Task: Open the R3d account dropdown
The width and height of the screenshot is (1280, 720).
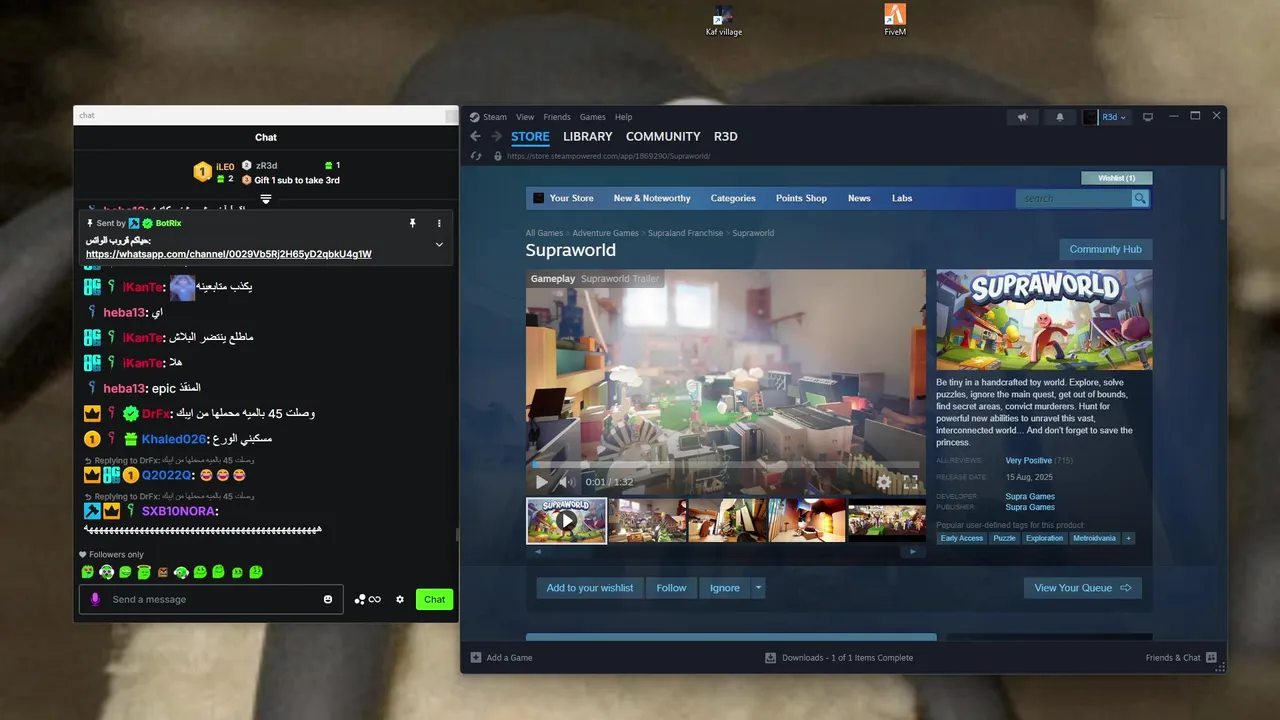Action: (x=1113, y=117)
